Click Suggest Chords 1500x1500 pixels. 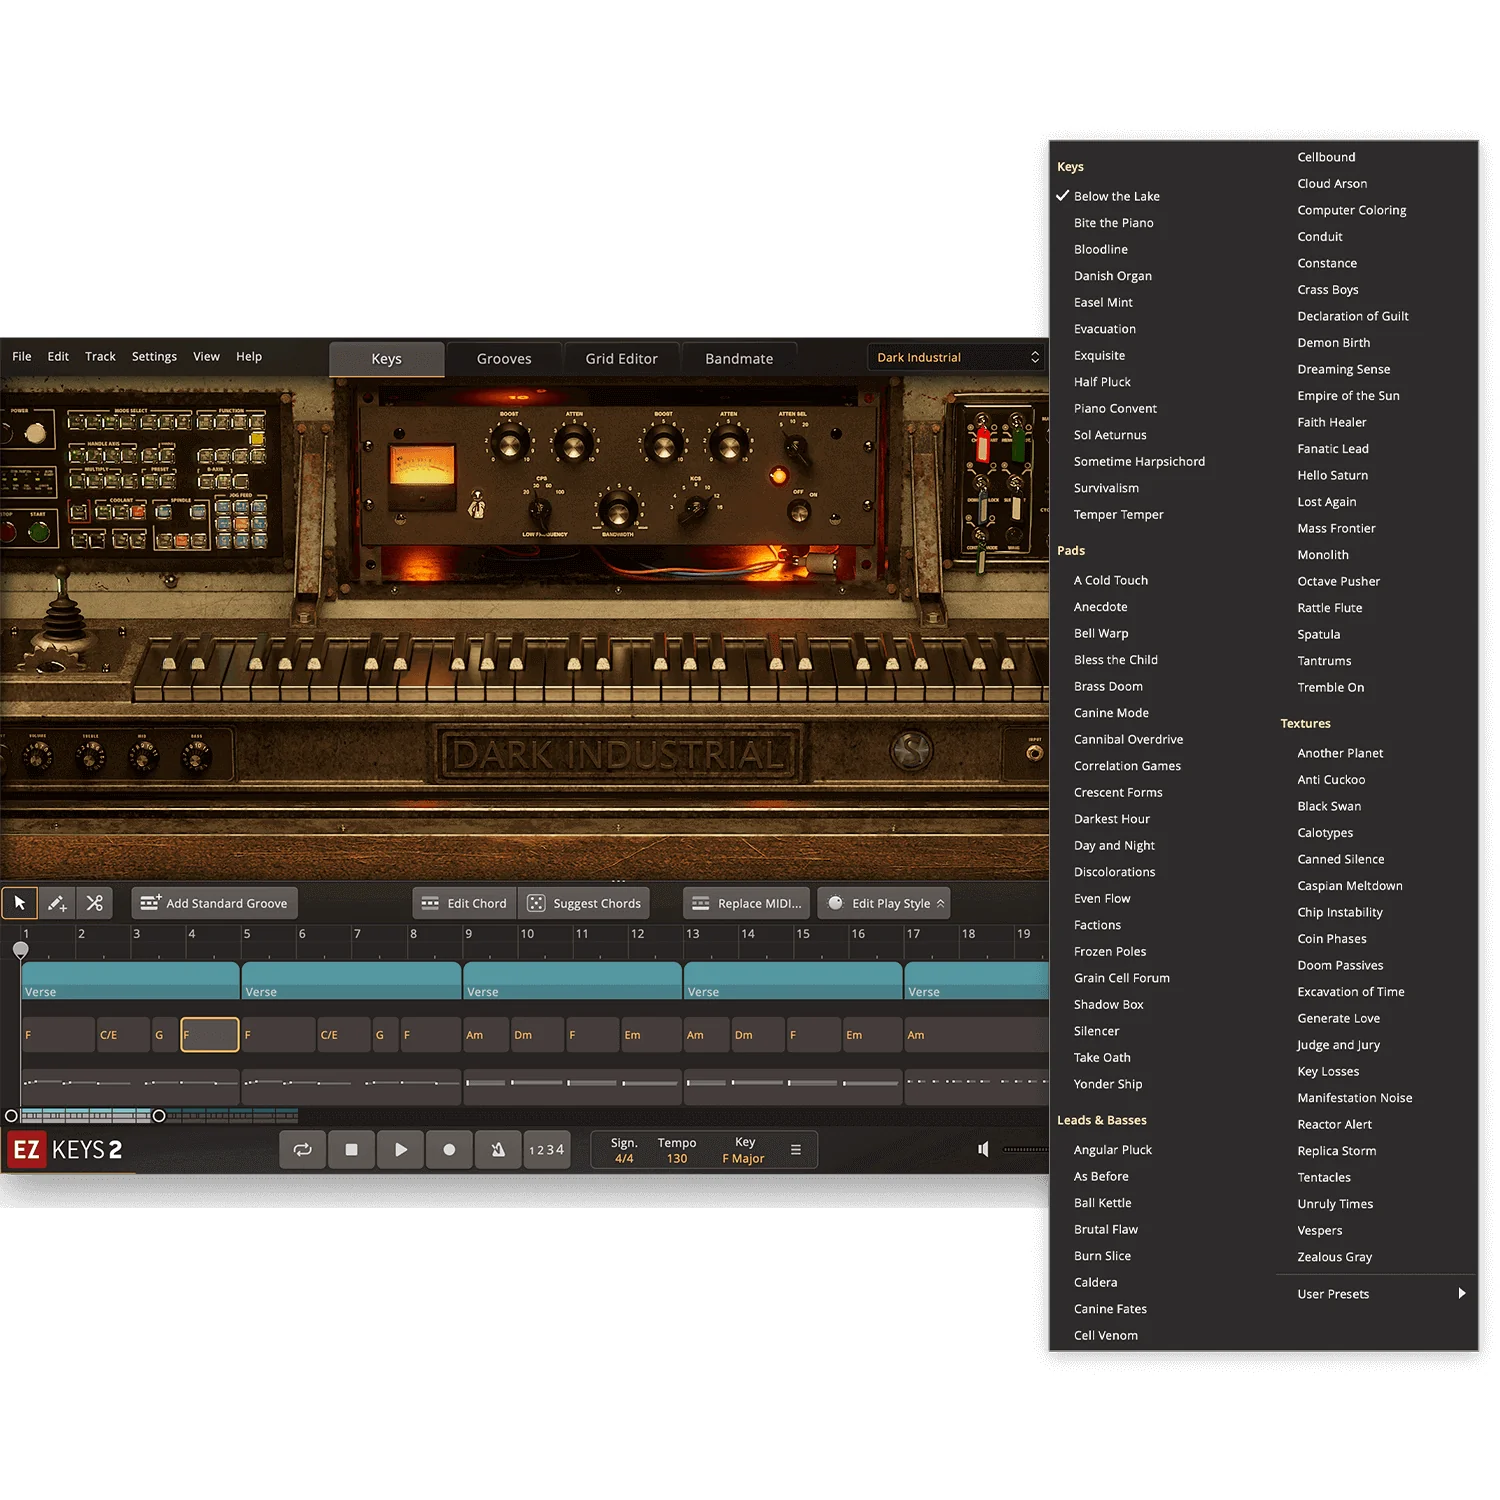pos(584,903)
